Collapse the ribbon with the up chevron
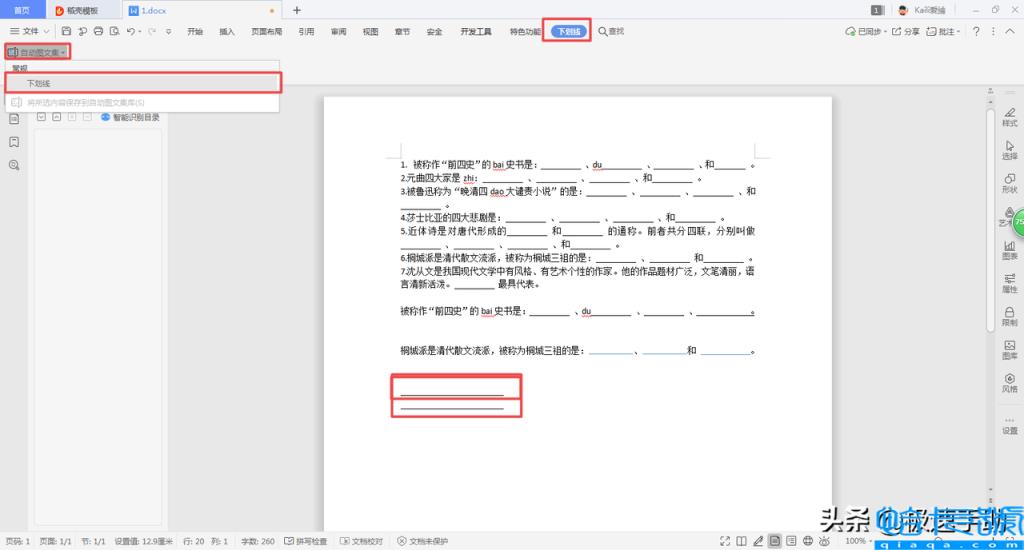 1010,31
